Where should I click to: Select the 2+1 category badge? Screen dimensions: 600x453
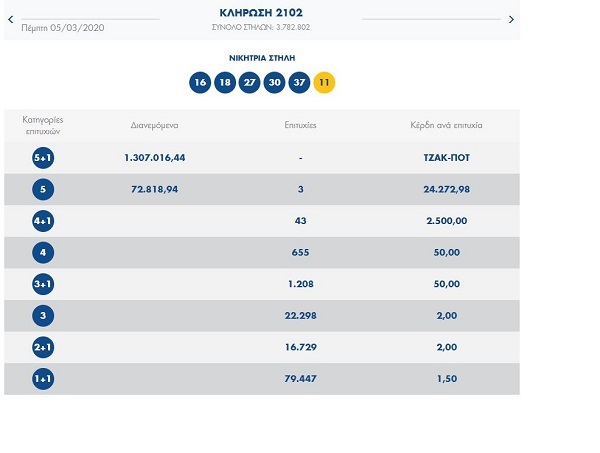pos(43,347)
